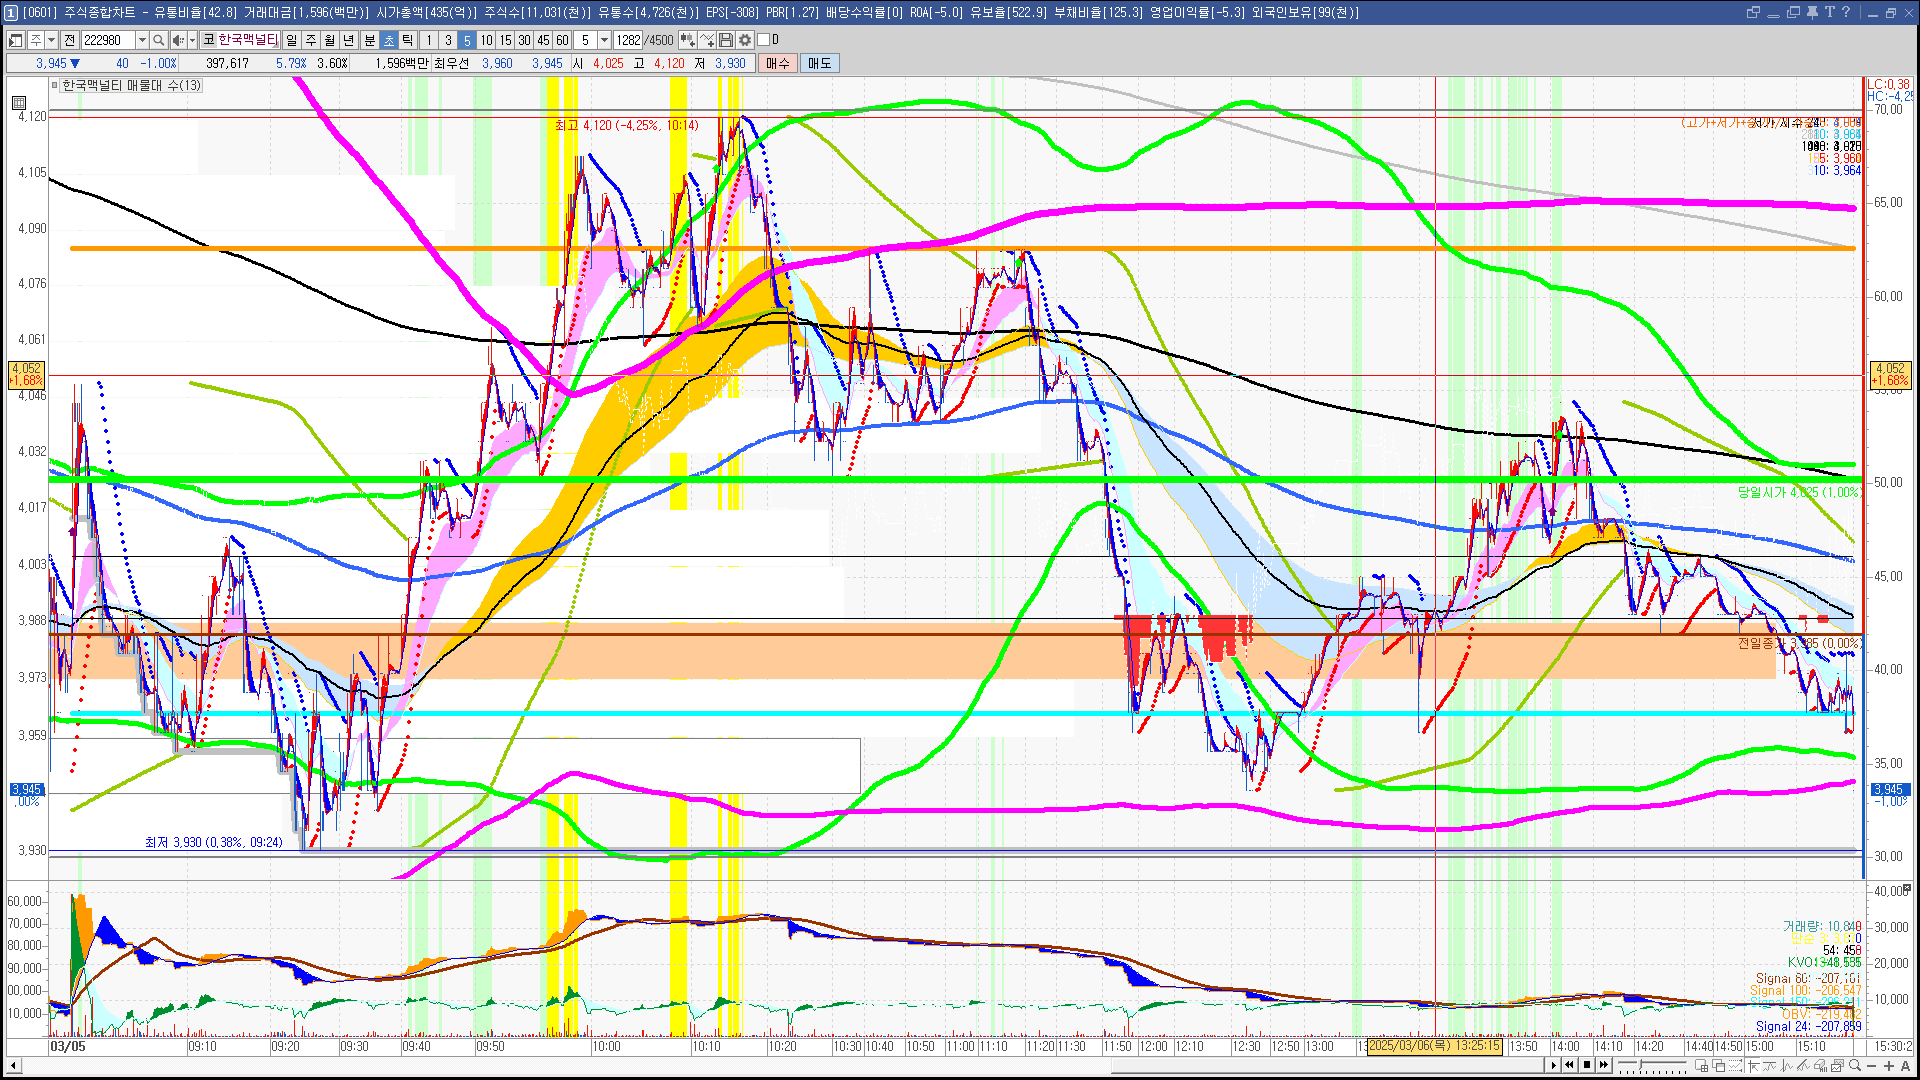Click the 매수 buy button
Screen dimensions: 1920x1080
[x=778, y=63]
